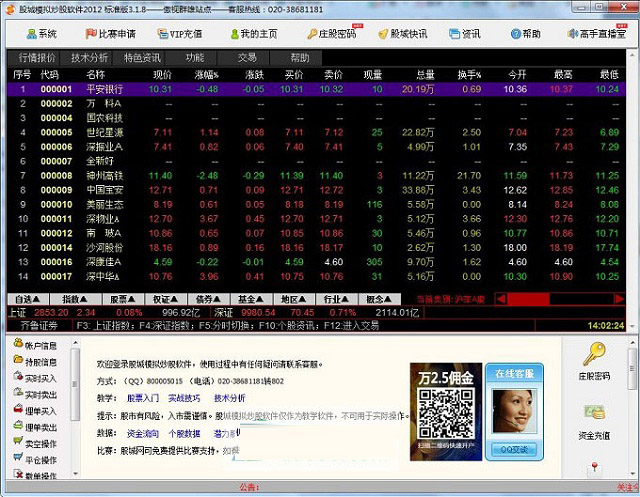
Task: Select the 沙河股份 row
Action: click(316, 247)
